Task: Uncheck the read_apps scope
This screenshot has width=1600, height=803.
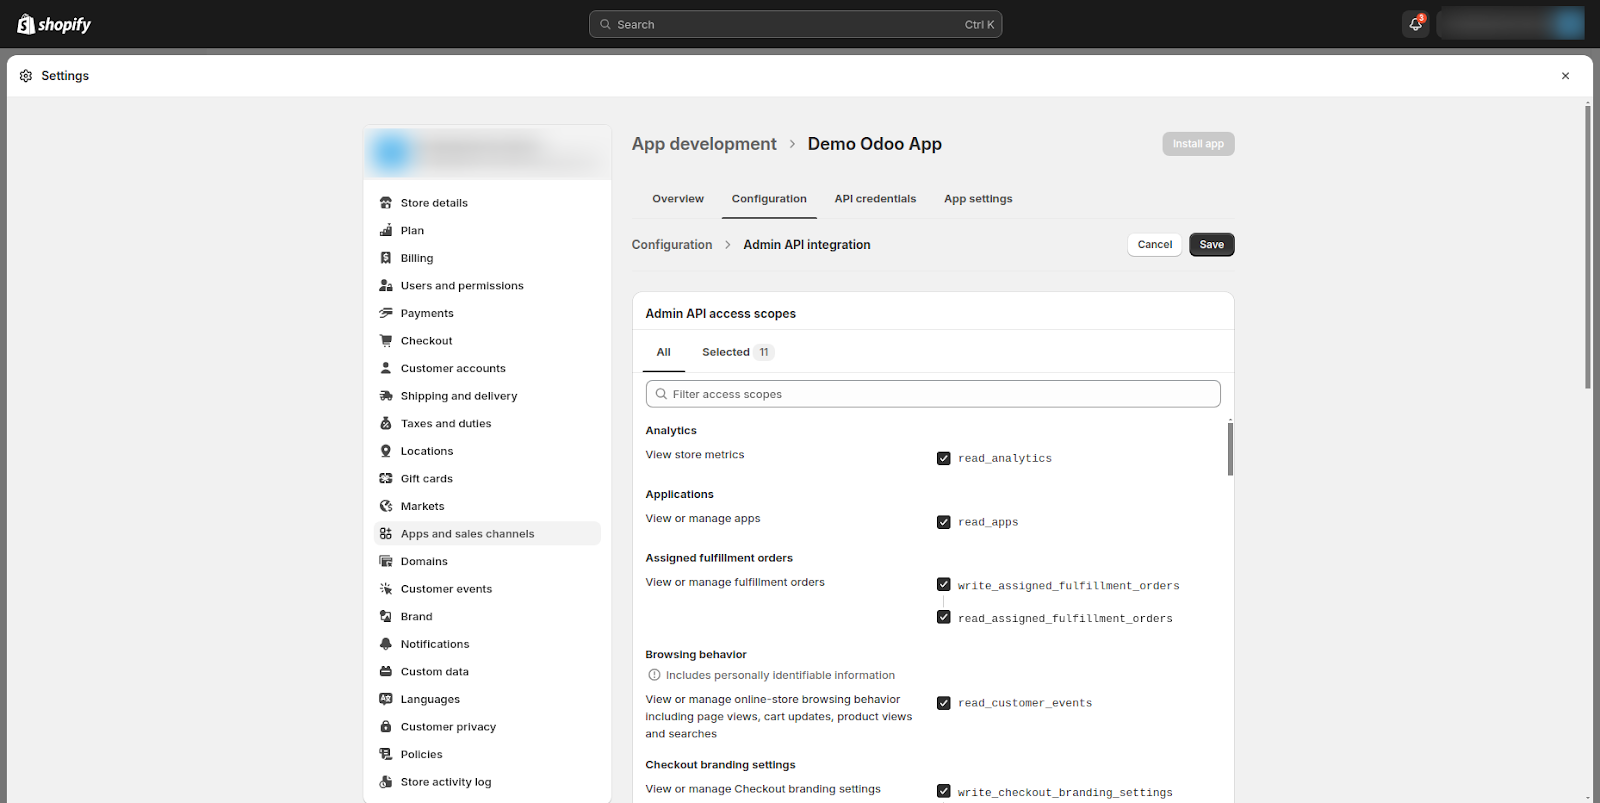Action: pos(943,522)
